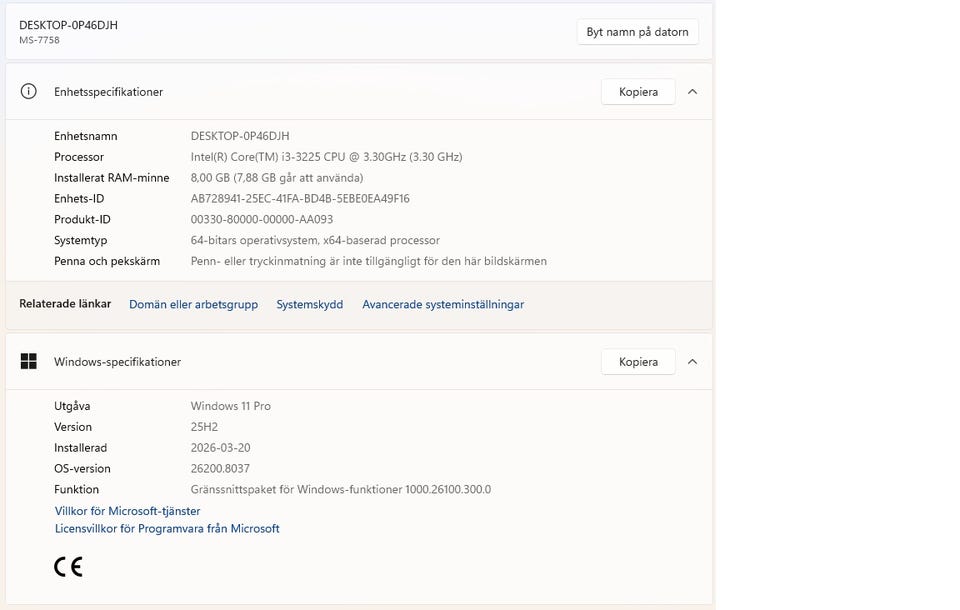
Task: Open the Systemskydd link
Action: coord(309,305)
